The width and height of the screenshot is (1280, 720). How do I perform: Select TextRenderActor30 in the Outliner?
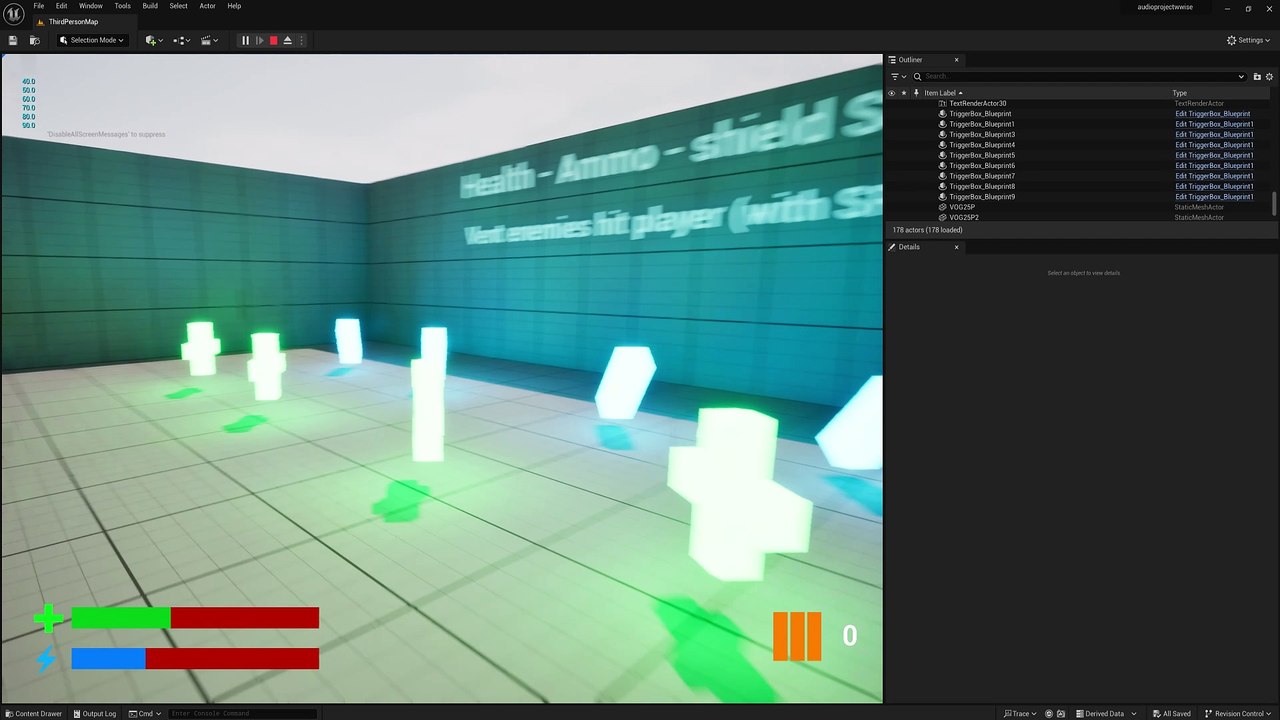977,103
